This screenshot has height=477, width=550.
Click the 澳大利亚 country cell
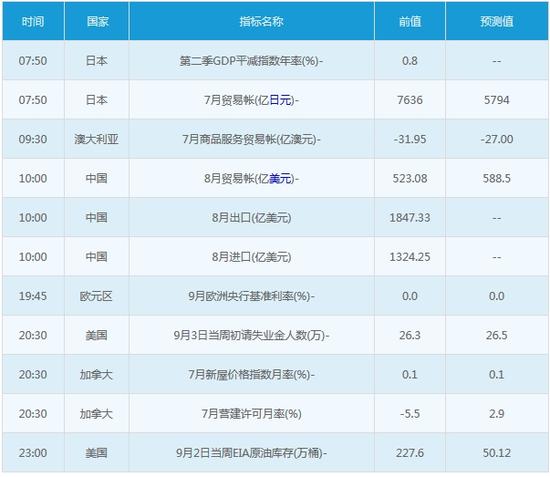click(x=96, y=139)
